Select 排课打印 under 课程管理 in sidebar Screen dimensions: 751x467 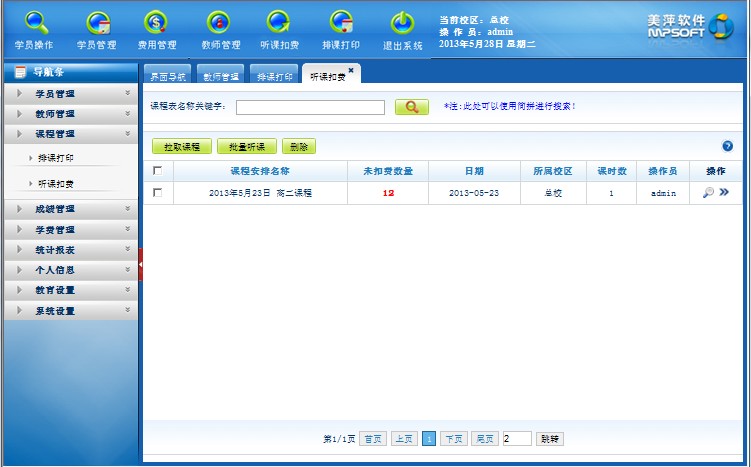[56, 158]
